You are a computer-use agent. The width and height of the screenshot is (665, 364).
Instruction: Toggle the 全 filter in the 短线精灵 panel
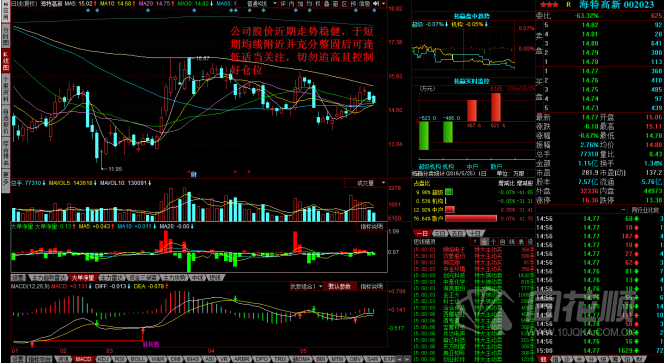click(484, 241)
